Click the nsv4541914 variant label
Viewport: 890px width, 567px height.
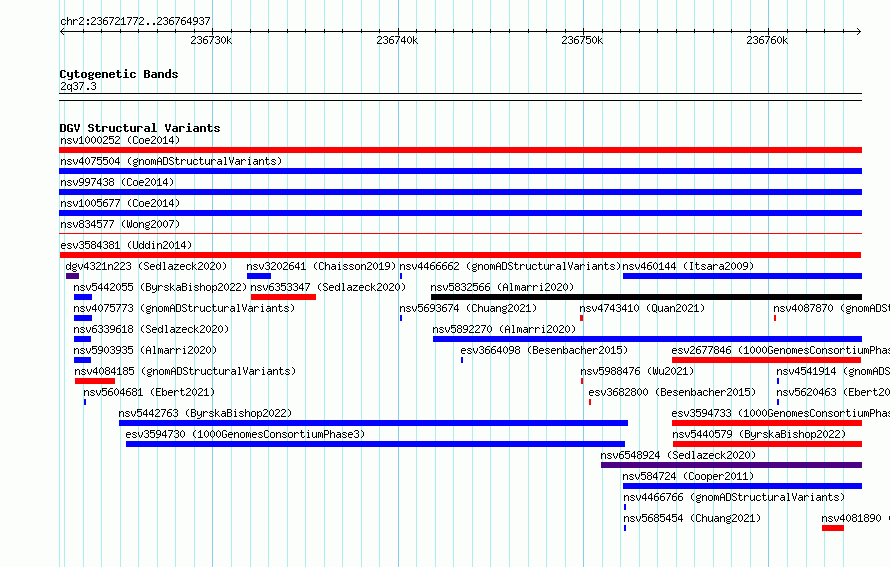(x=833, y=371)
